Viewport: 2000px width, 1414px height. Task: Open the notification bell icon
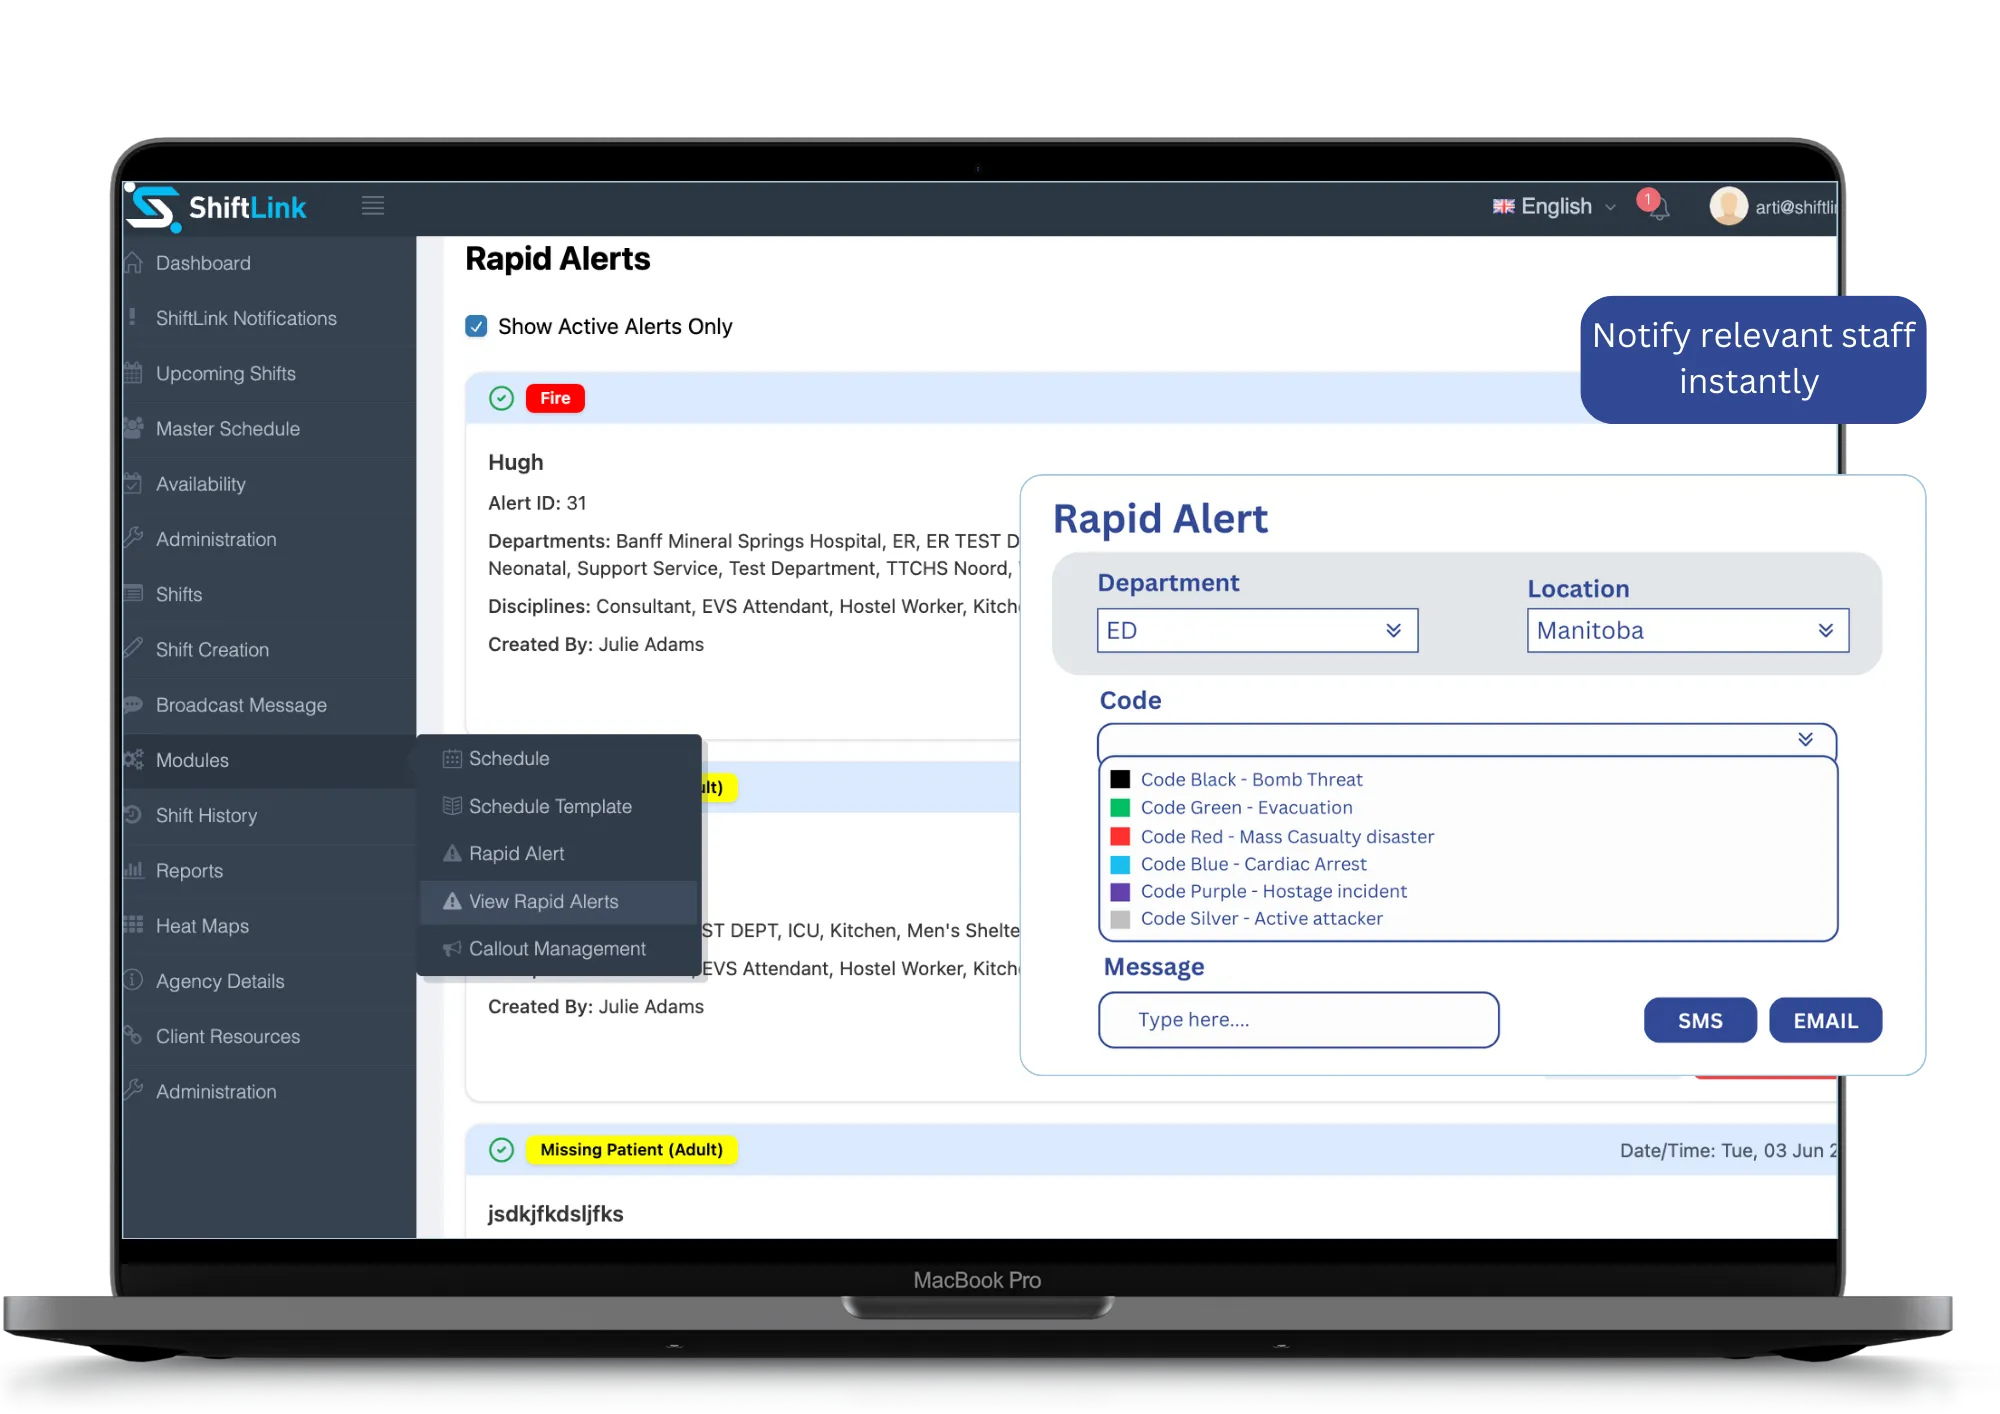coord(1658,209)
